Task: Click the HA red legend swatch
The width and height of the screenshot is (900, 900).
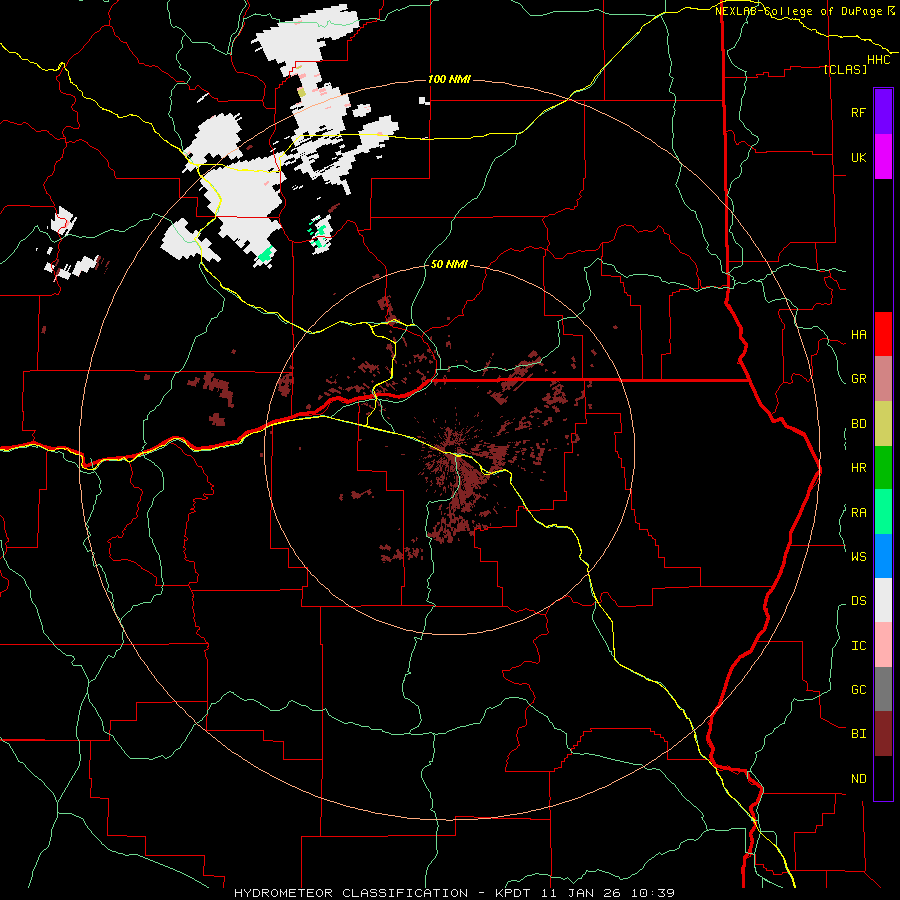Action: click(x=883, y=334)
